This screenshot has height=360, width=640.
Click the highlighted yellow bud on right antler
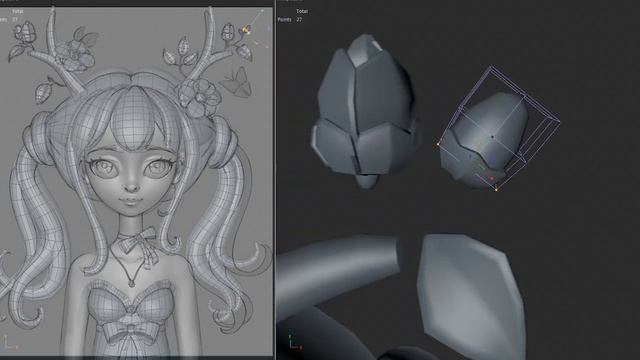point(246,29)
